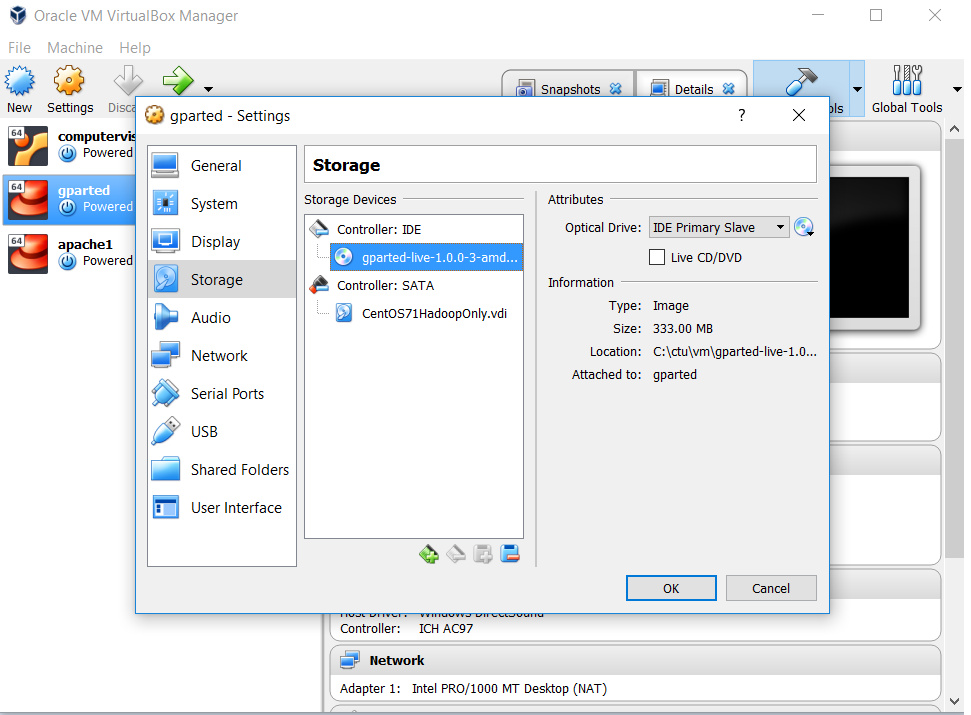Click the Settings gear toolbar icon
Image resolution: width=971 pixels, height=715 pixels.
(69, 81)
